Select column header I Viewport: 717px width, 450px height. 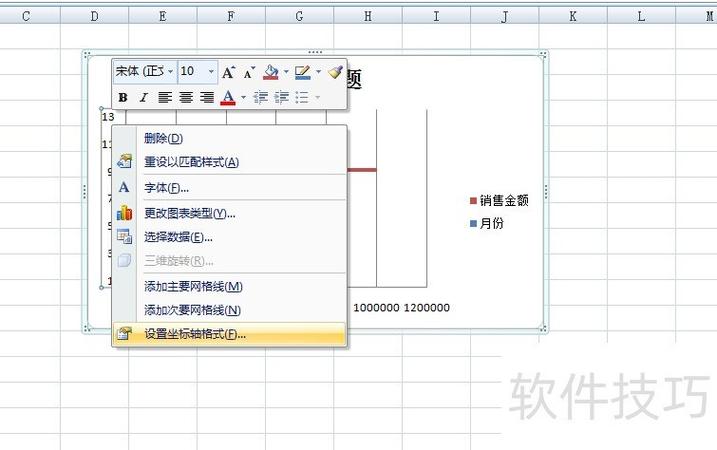point(436,16)
